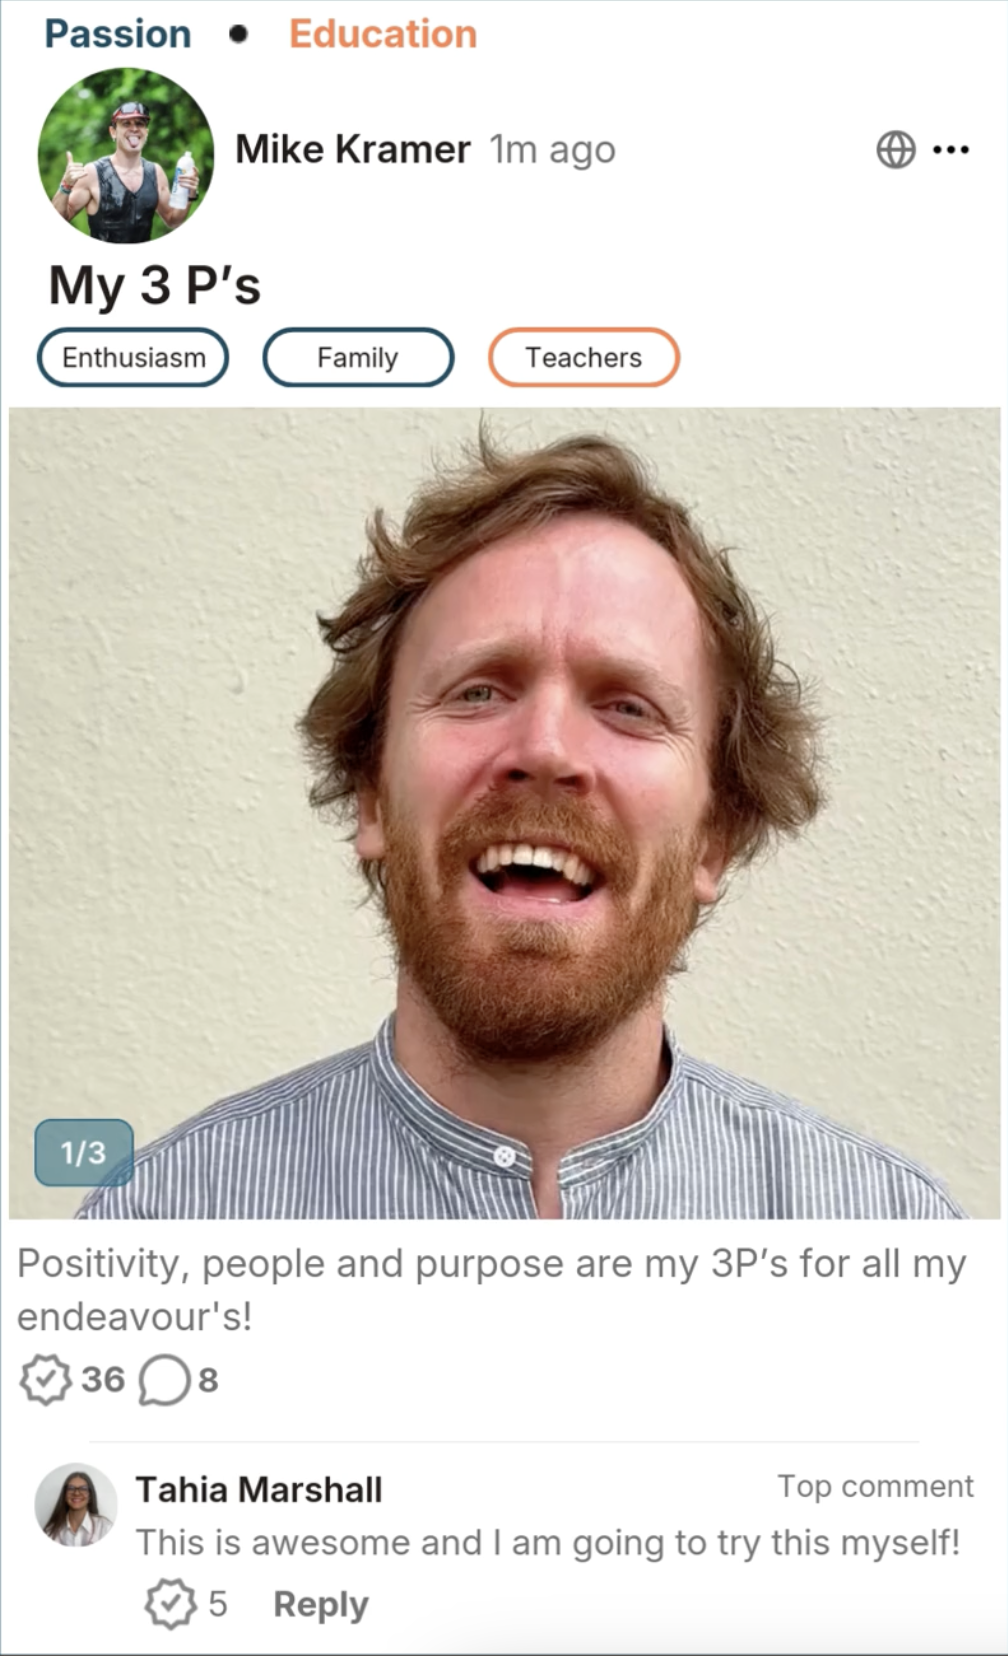Reply to Tahia Marshall's comment

click(321, 1604)
